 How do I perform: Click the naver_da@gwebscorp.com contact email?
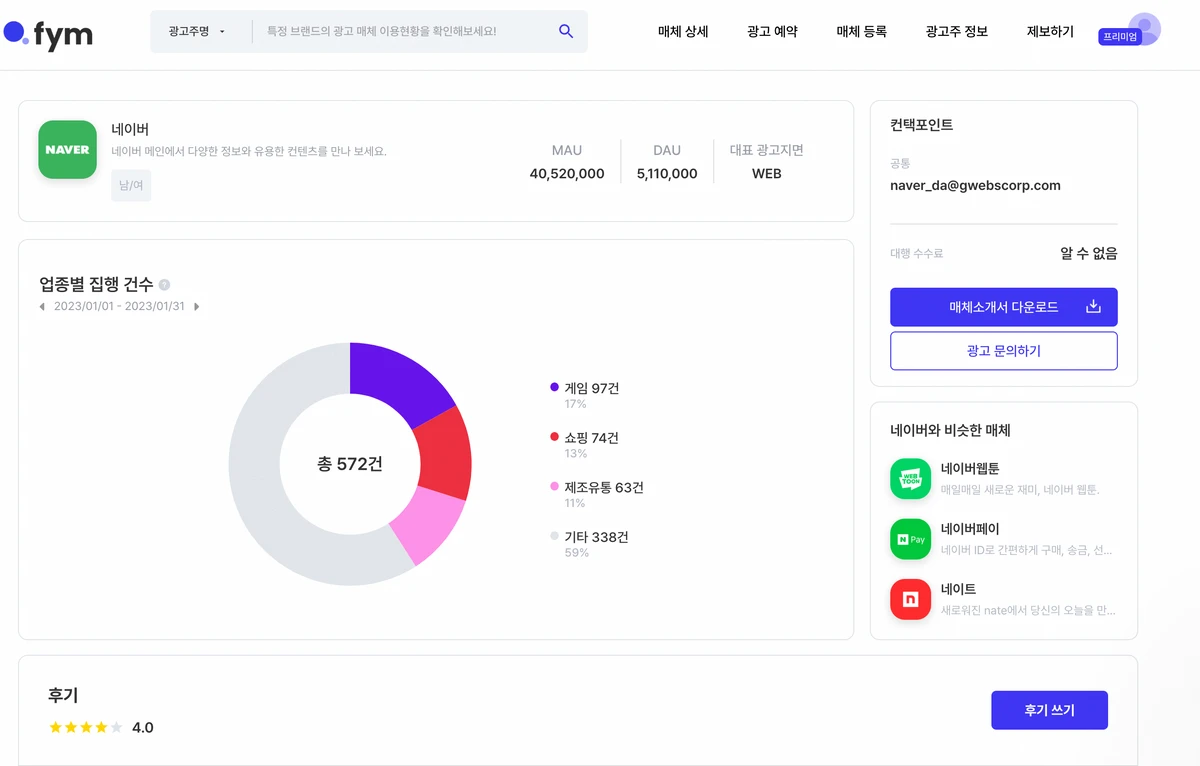pyautogui.click(x=975, y=186)
